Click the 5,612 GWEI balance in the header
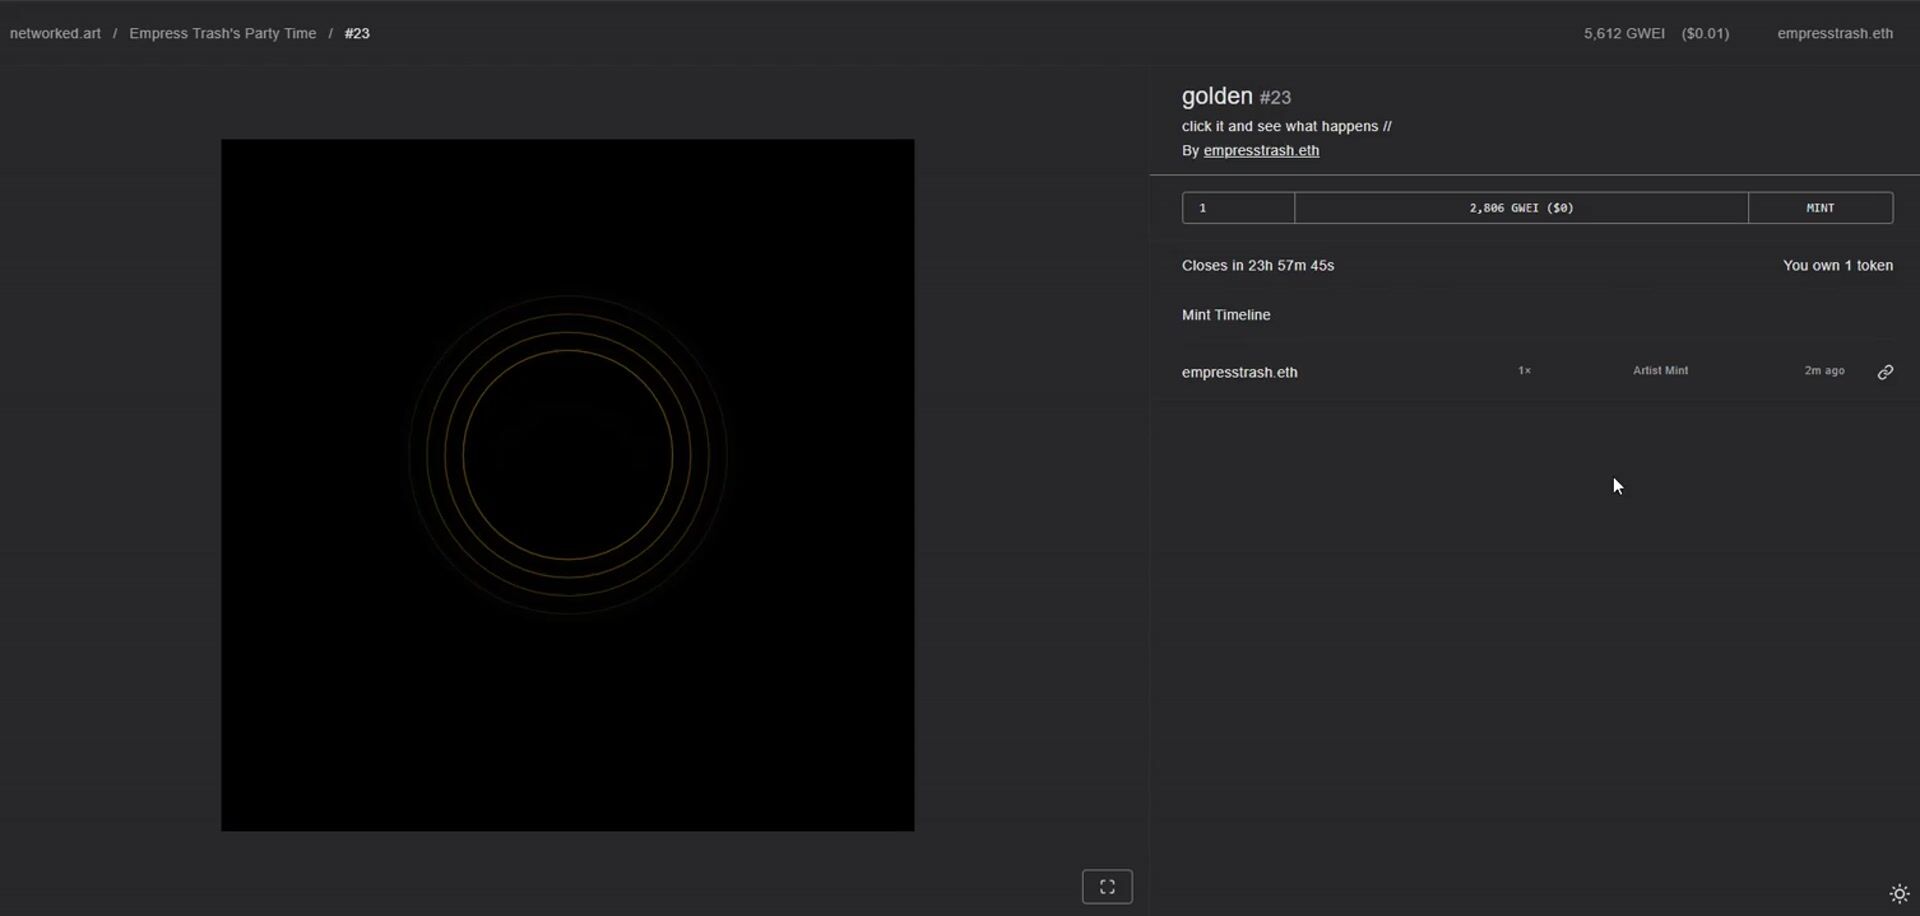Screen dimensions: 1920x916 tap(1624, 33)
